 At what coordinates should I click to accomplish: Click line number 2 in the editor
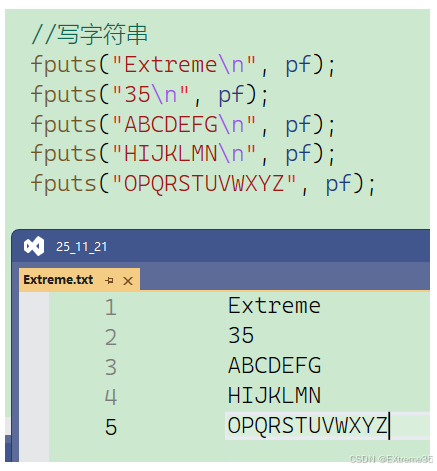(111, 337)
